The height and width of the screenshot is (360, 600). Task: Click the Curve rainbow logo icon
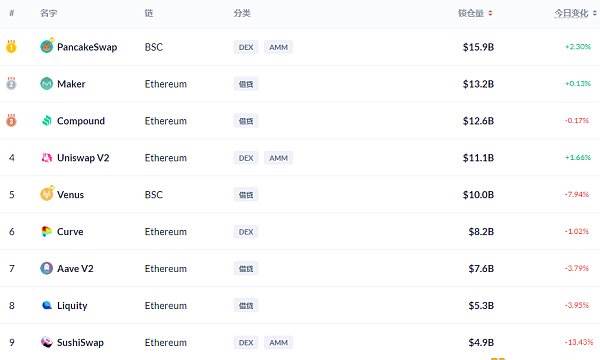[47, 231]
